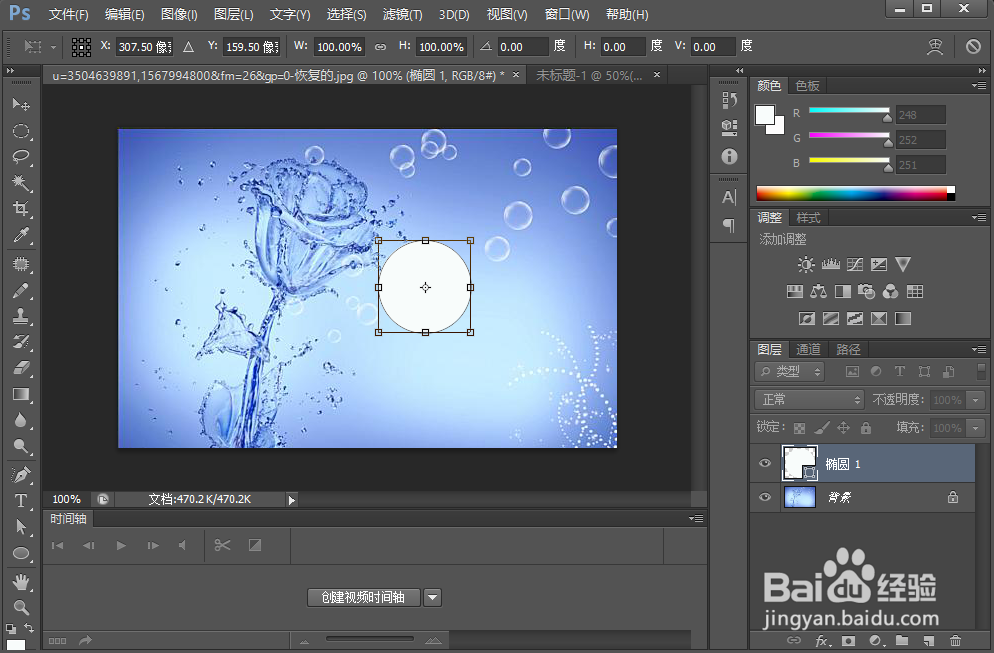Hide the 背景 layer
Viewport: 994px width, 653px height.
click(x=765, y=496)
